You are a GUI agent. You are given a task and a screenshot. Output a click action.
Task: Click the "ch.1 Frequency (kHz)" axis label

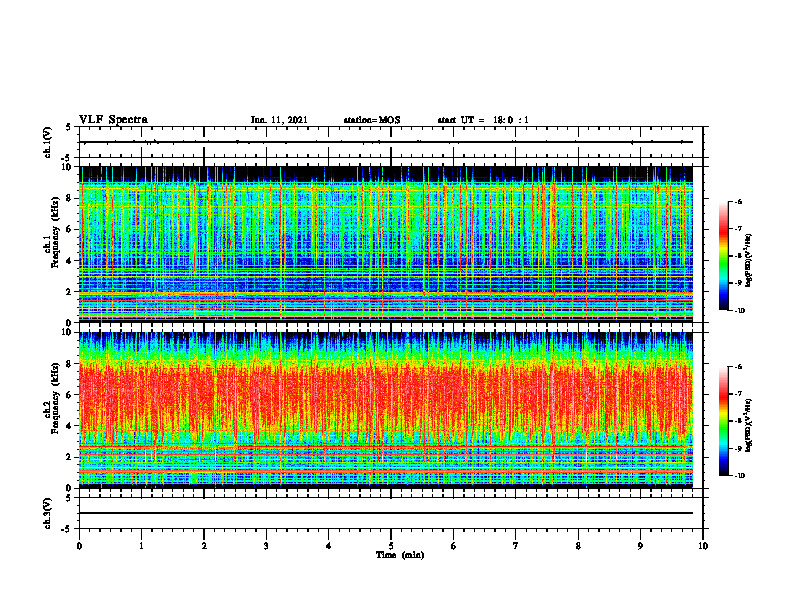click(x=54, y=232)
